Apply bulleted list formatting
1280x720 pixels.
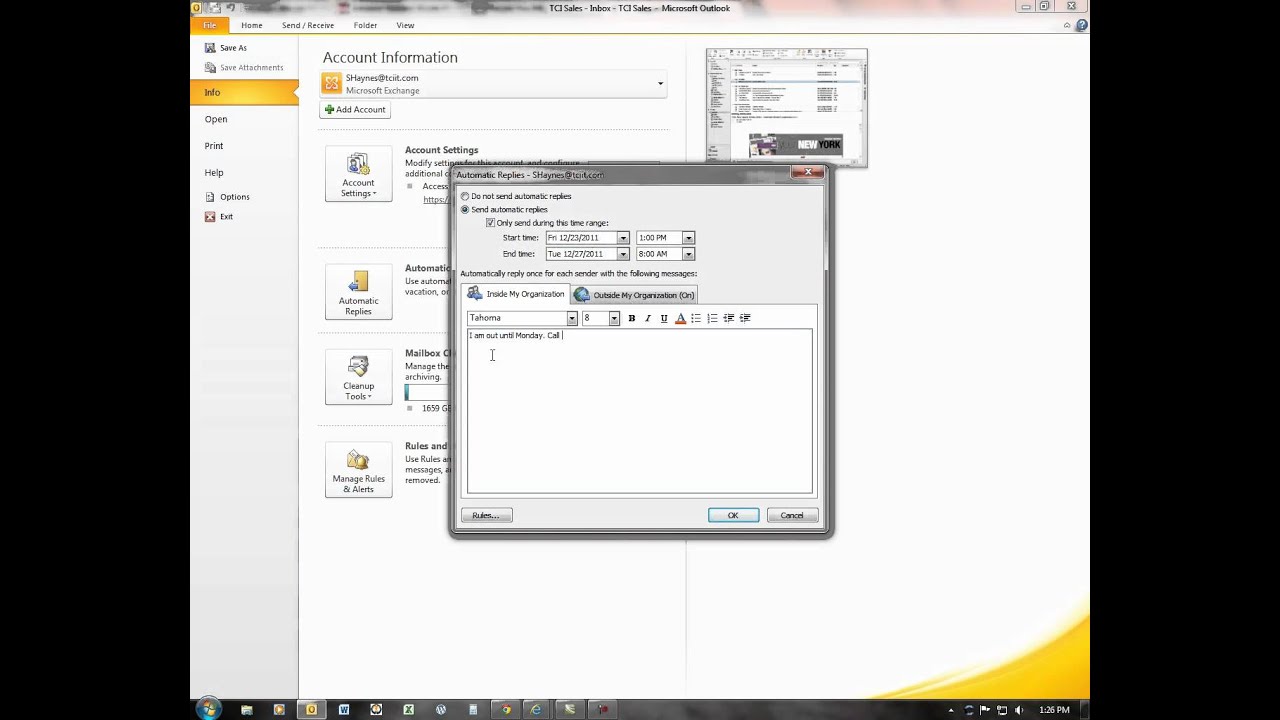696,318
